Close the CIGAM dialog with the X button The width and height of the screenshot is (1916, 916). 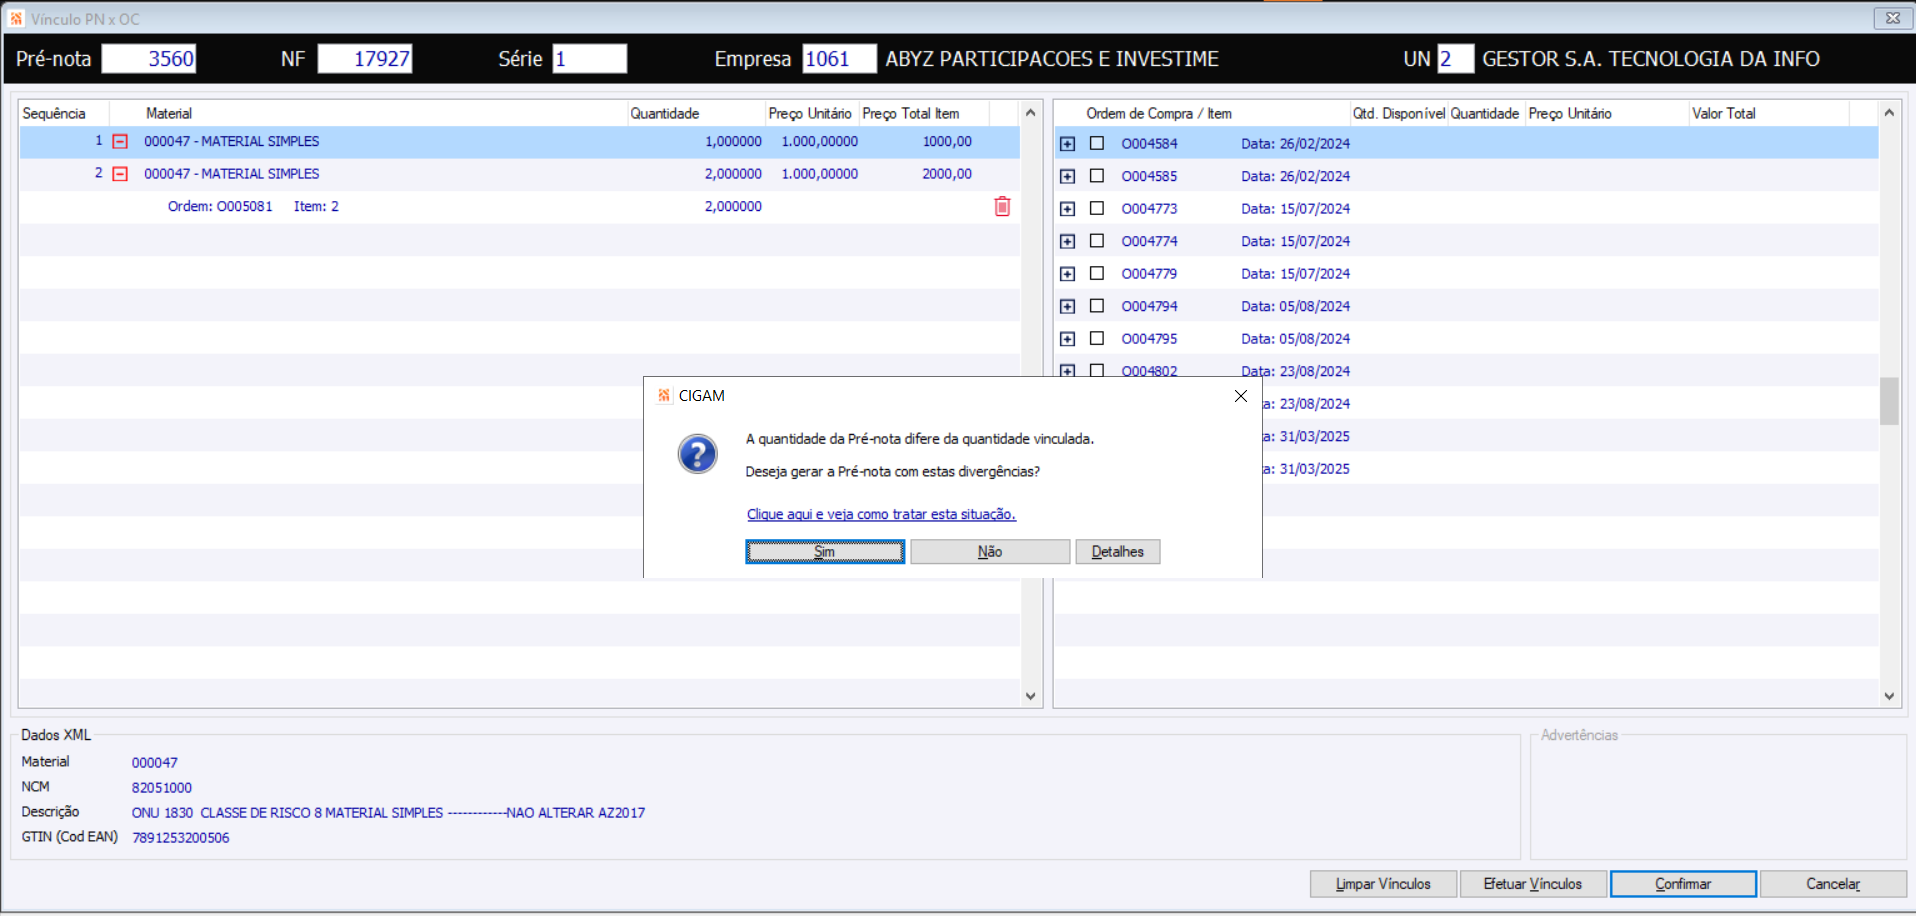coord(1241,396)
